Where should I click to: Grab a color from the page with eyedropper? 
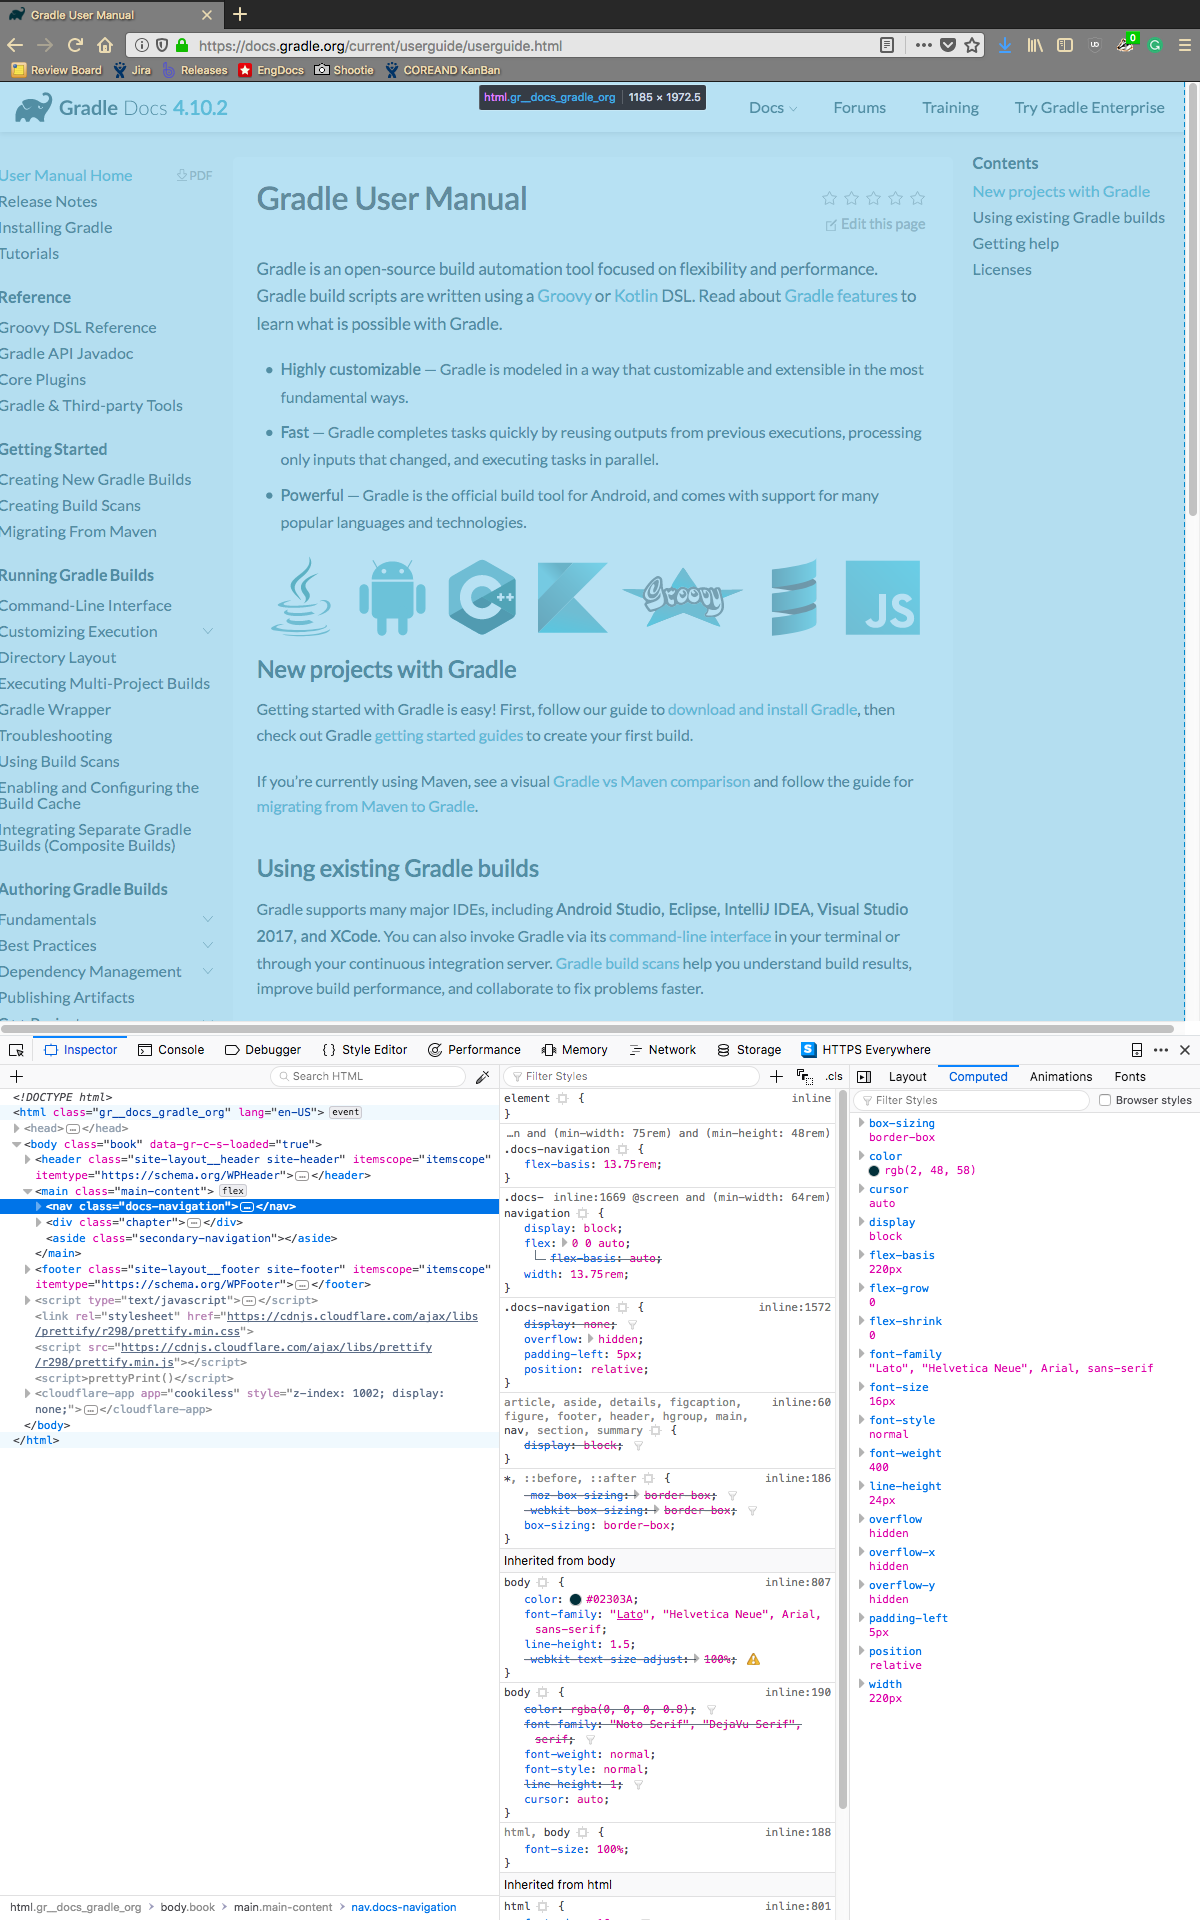pos(483,1076)
